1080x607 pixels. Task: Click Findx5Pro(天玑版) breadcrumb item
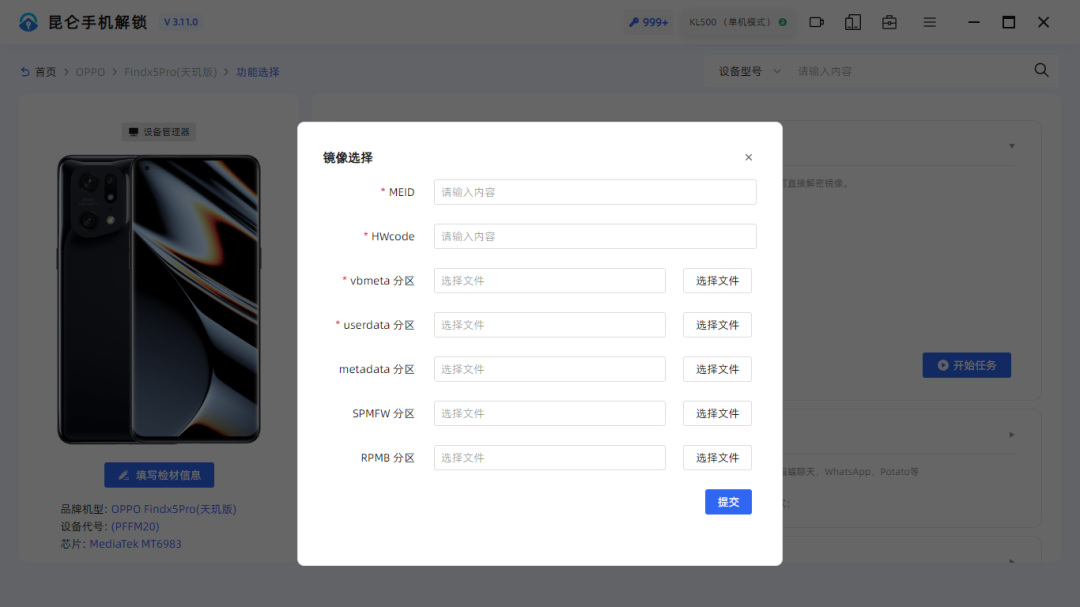pos(170,72)
